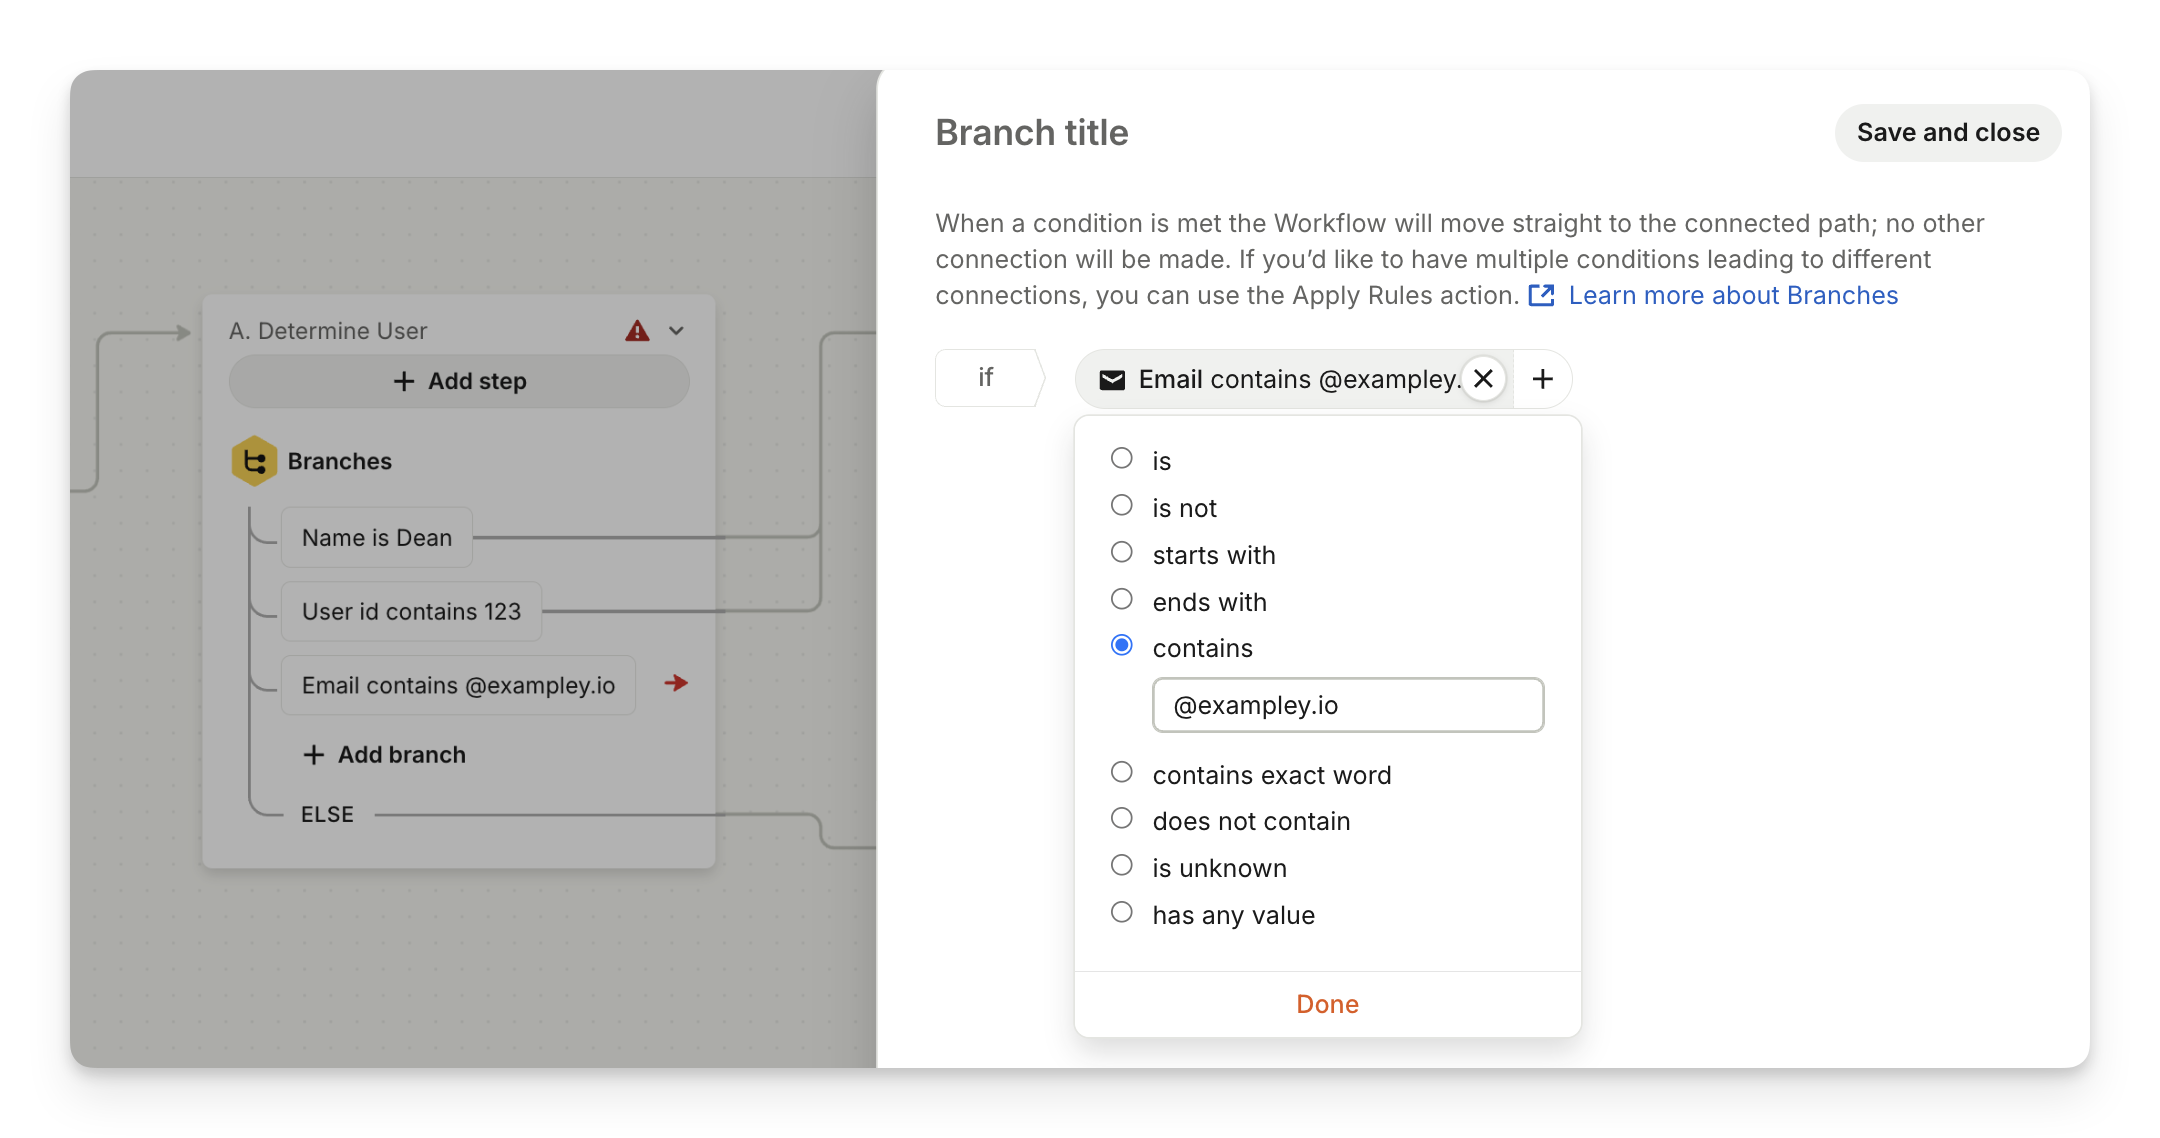Image resolution: width=2160 pixels, height=1138 pixels.
Task: Open Learn more about Branches link
Action: [1732, 295]
